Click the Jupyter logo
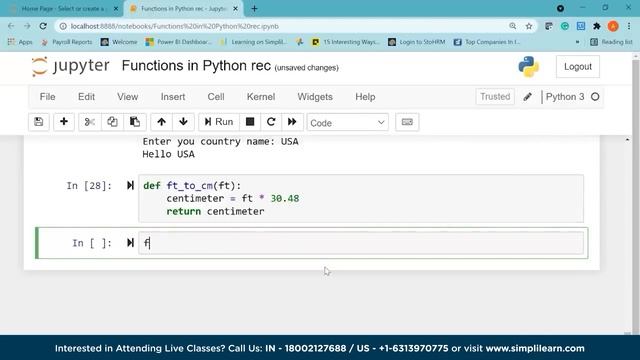This screenshot has height=360, width=640. (71, 66)
